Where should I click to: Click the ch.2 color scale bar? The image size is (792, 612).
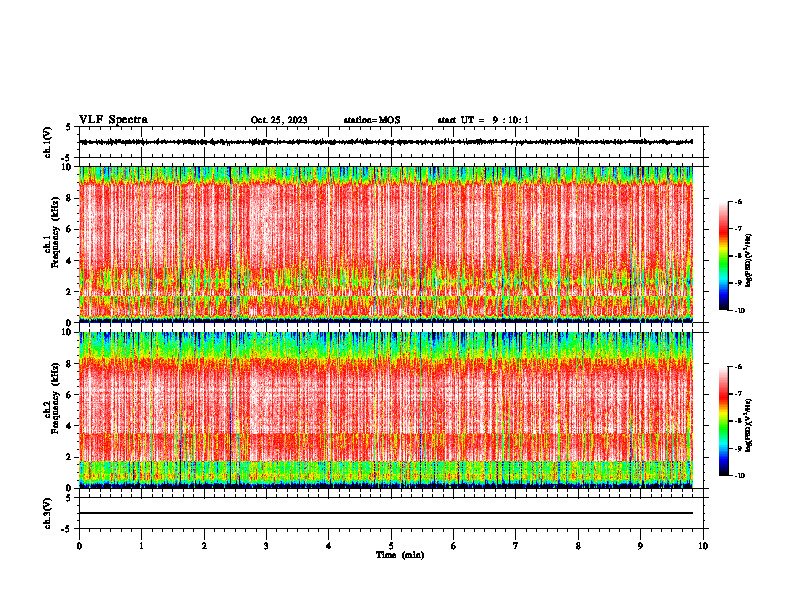tap(723, 421)
